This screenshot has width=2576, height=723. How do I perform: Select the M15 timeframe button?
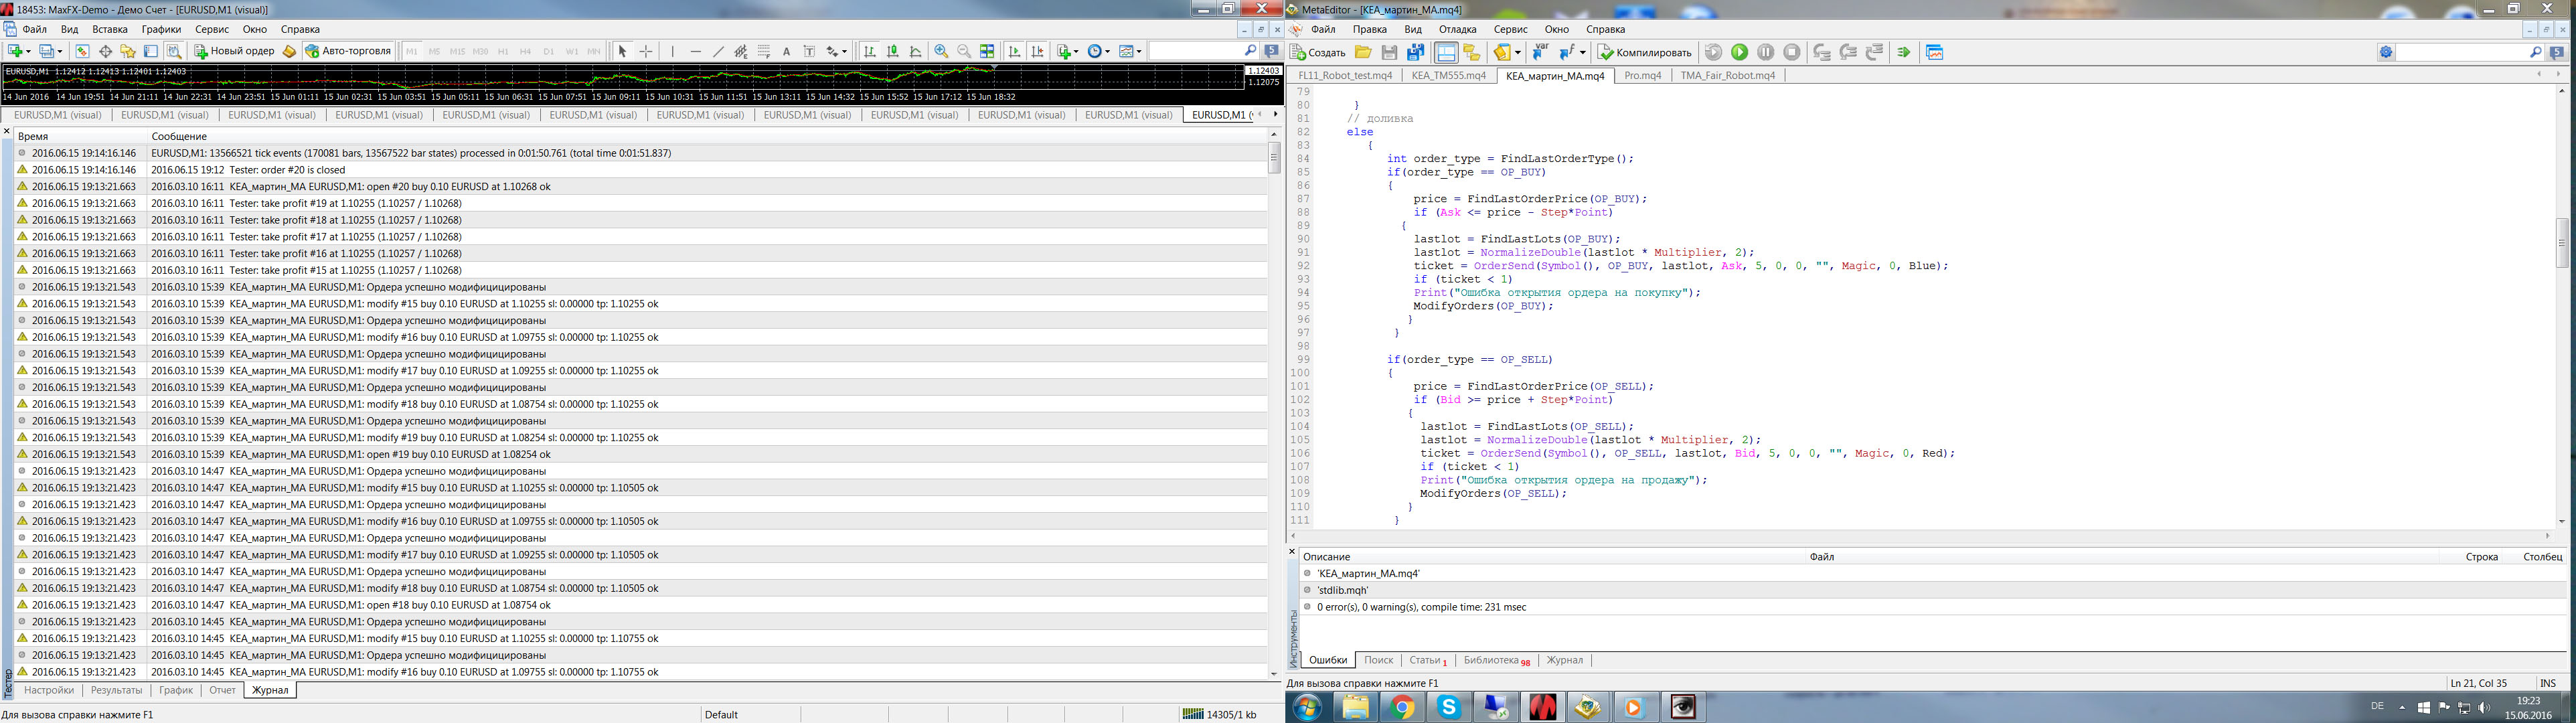(458, 51)
